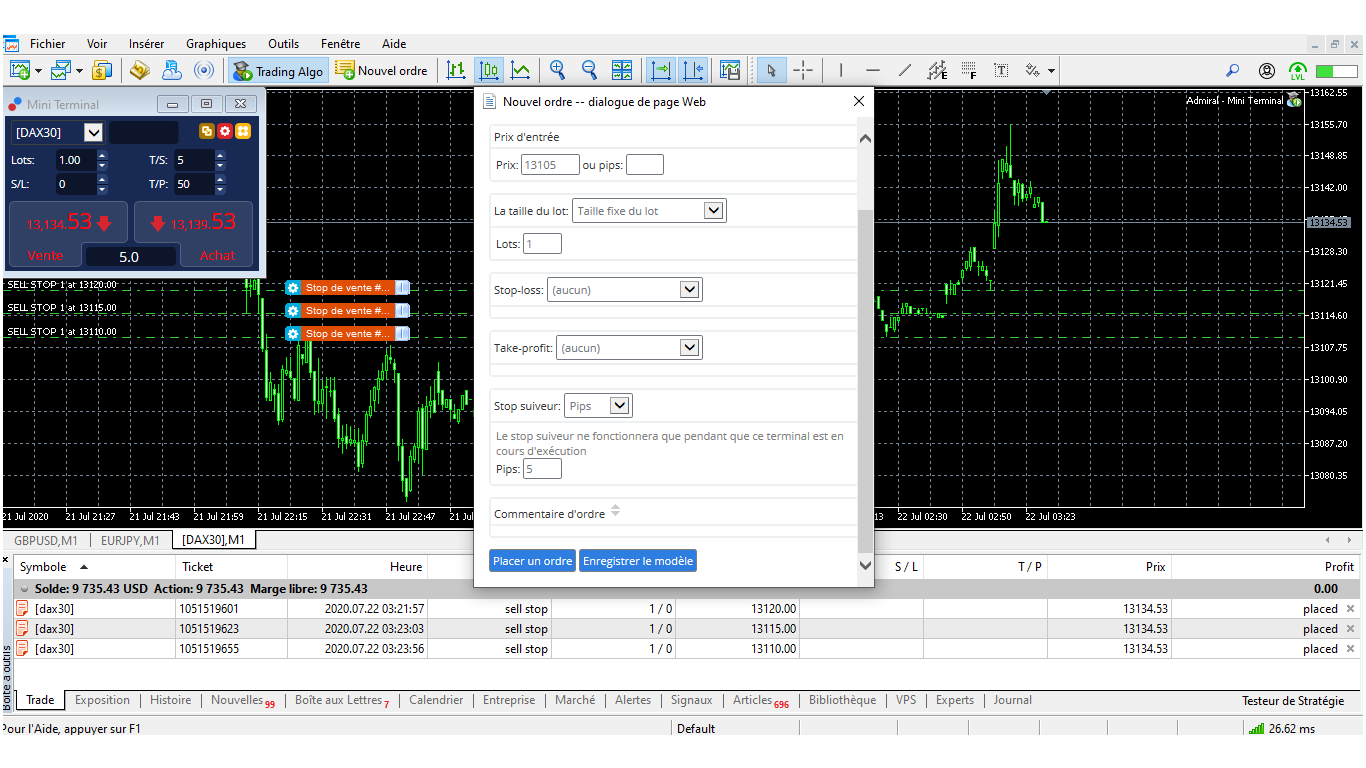Click Placer un ordre button
This screenshot has width=1366, height=768.
click(533, 561)
